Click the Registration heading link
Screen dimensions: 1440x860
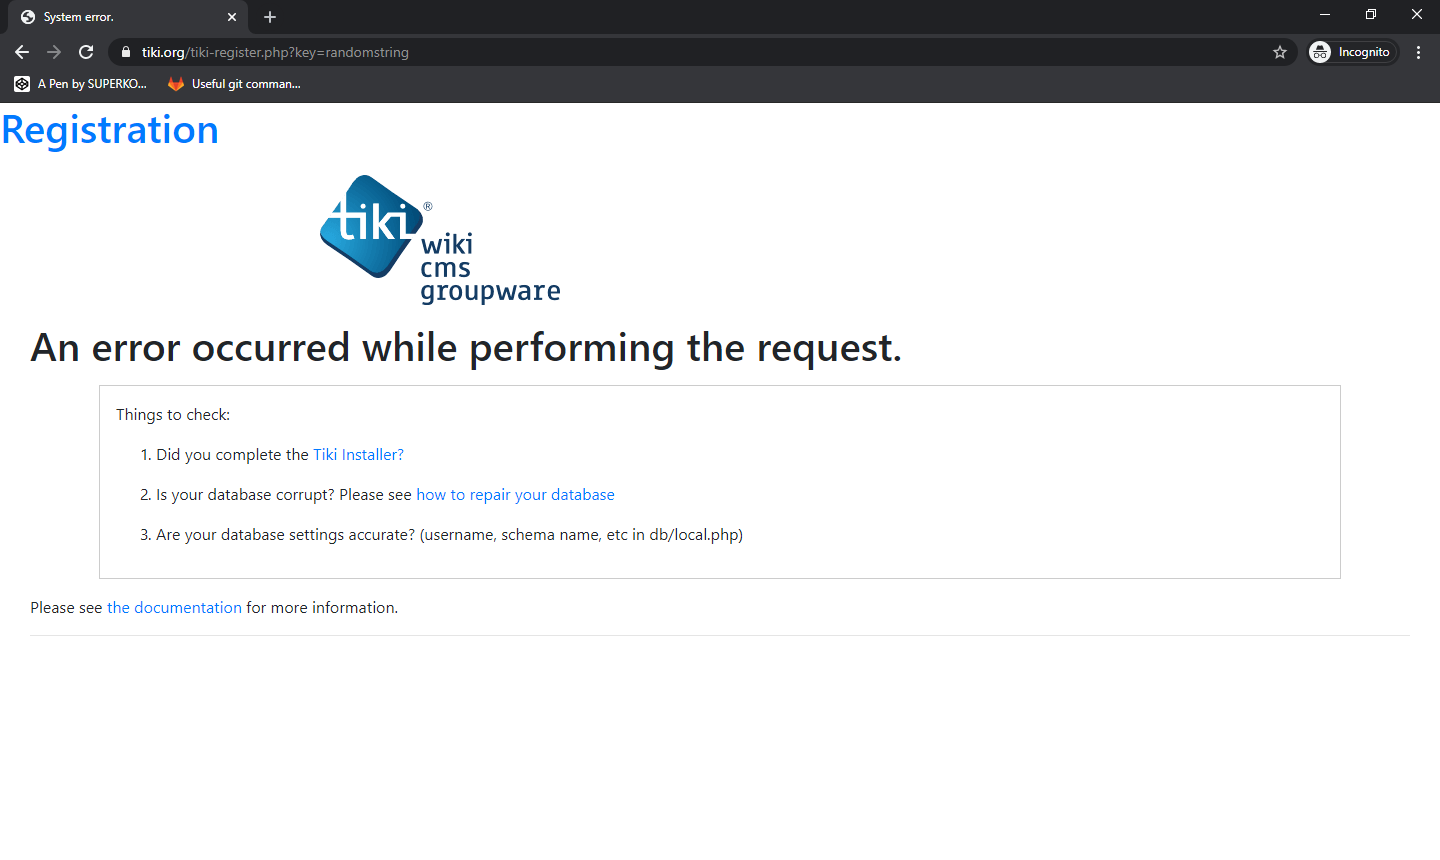click(110, 130)
